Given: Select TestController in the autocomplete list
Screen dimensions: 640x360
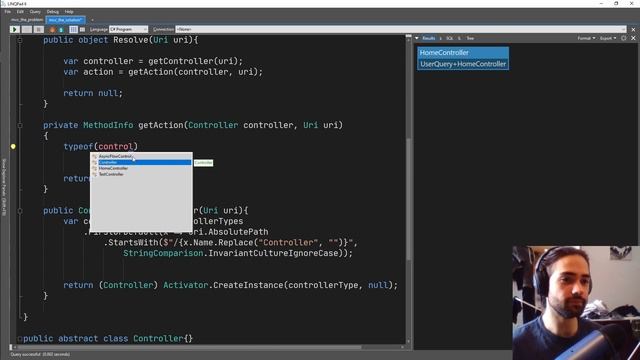Looking at the screenshot, I should pyautogui.click(x=141, y=174).
